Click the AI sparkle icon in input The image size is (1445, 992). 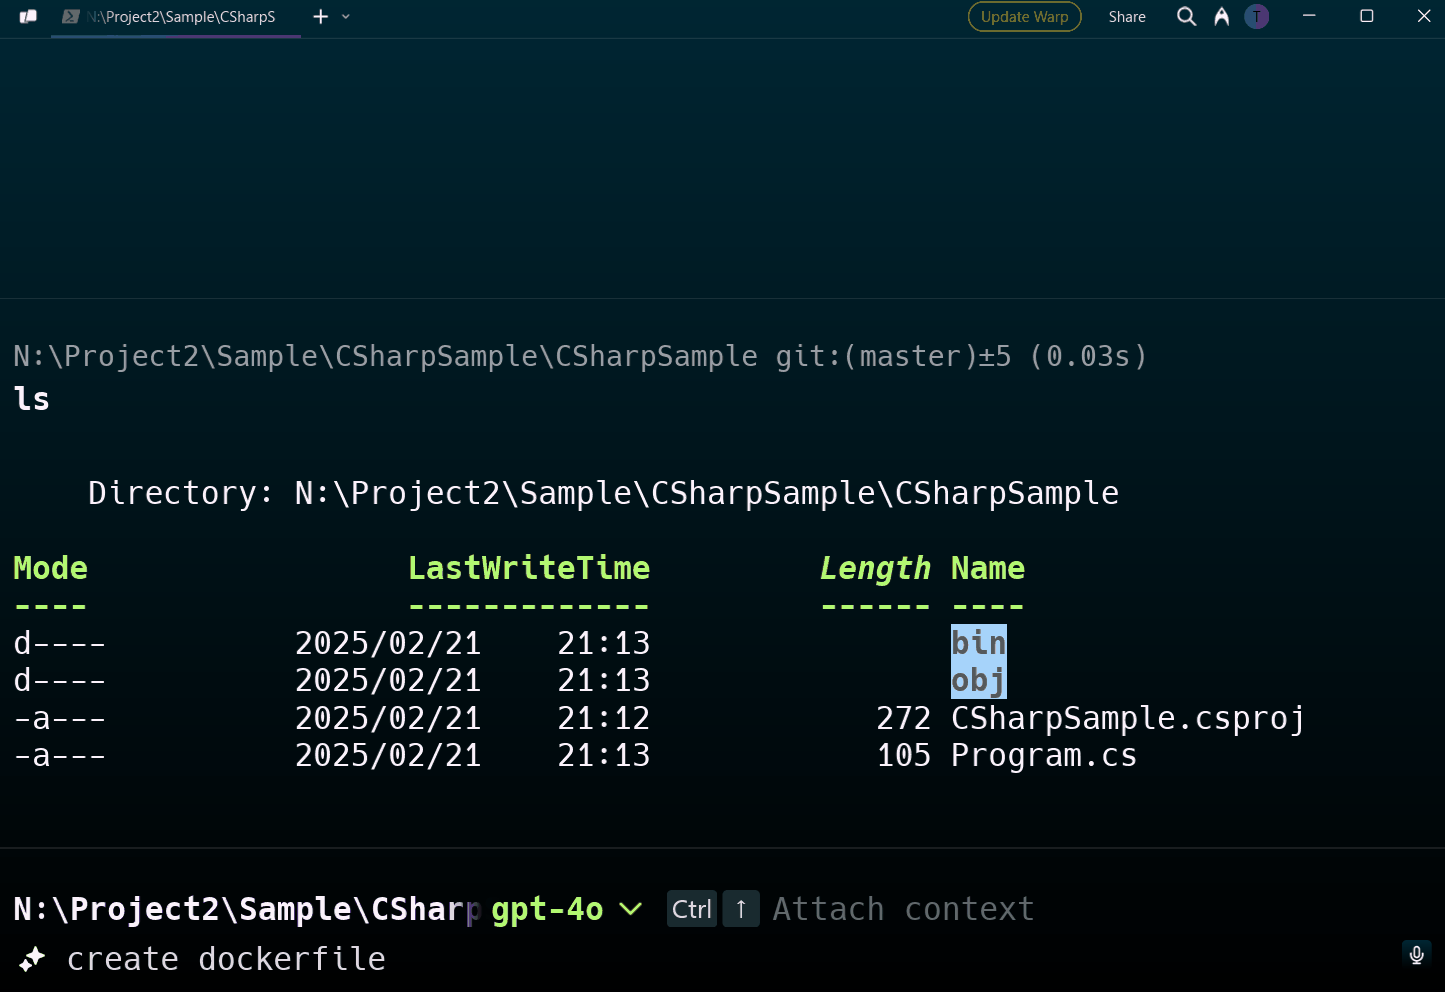(32, 959)
